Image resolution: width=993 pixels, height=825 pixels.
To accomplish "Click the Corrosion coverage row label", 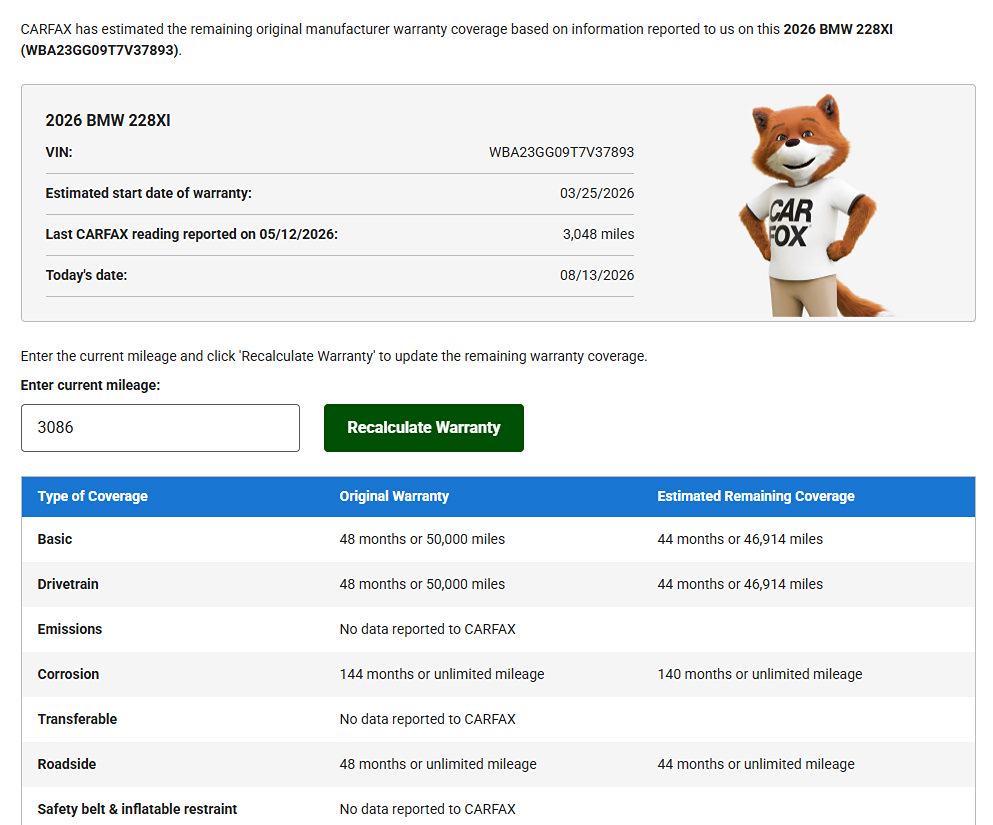I will point(68,674).
